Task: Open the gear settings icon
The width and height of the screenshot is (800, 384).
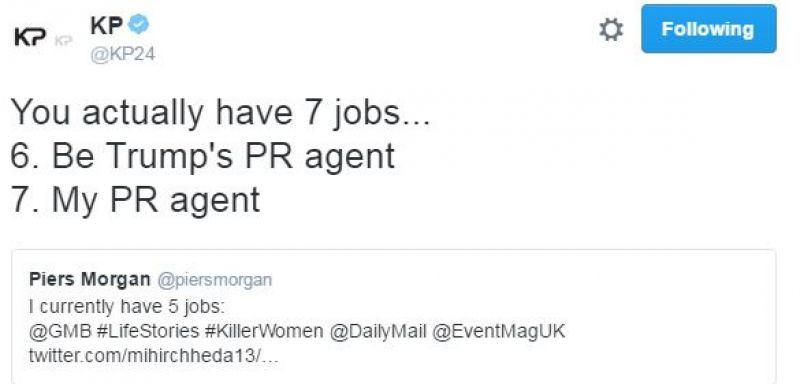Action: [611, 30]
